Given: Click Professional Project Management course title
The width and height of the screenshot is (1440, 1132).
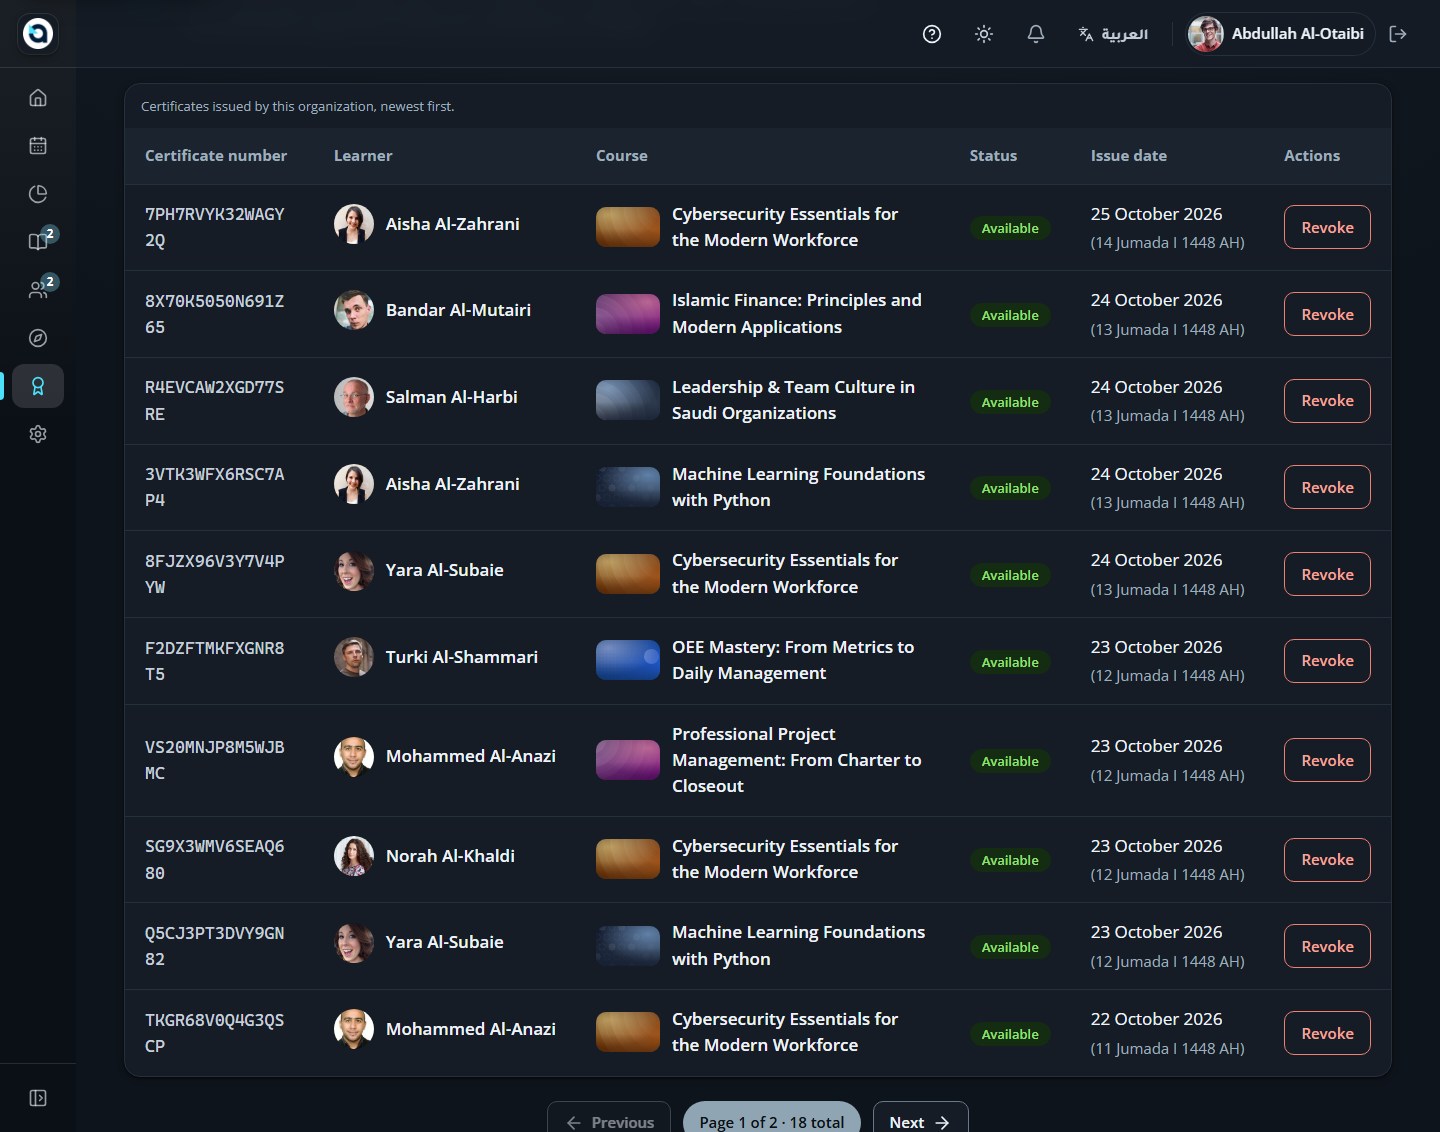Looking at the screenshot, I should pos(797,760).
